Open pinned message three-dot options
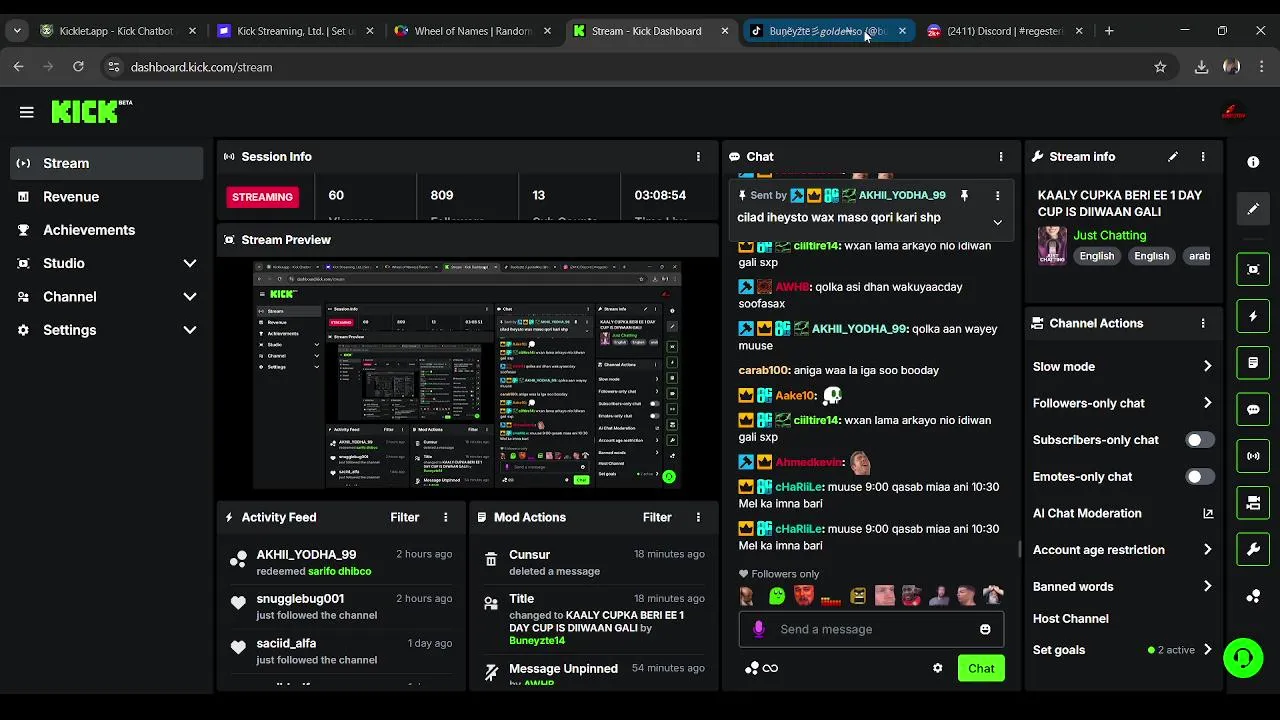Image resolution: width=1280 pixels, height=720 pixels. 997,196
